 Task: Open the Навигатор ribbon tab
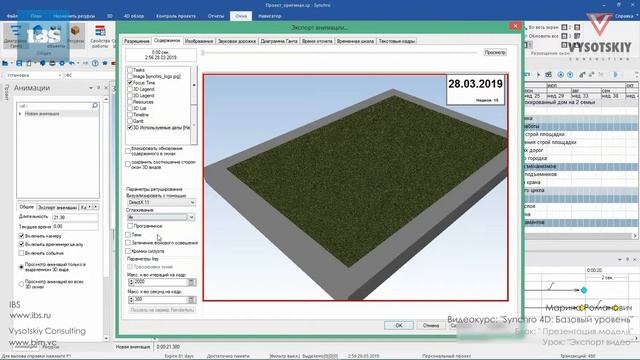270,16
